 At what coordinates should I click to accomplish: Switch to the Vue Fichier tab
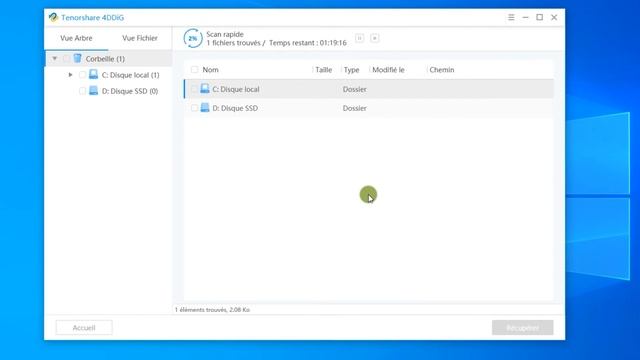pyautogui.click(x=140, y=38)
